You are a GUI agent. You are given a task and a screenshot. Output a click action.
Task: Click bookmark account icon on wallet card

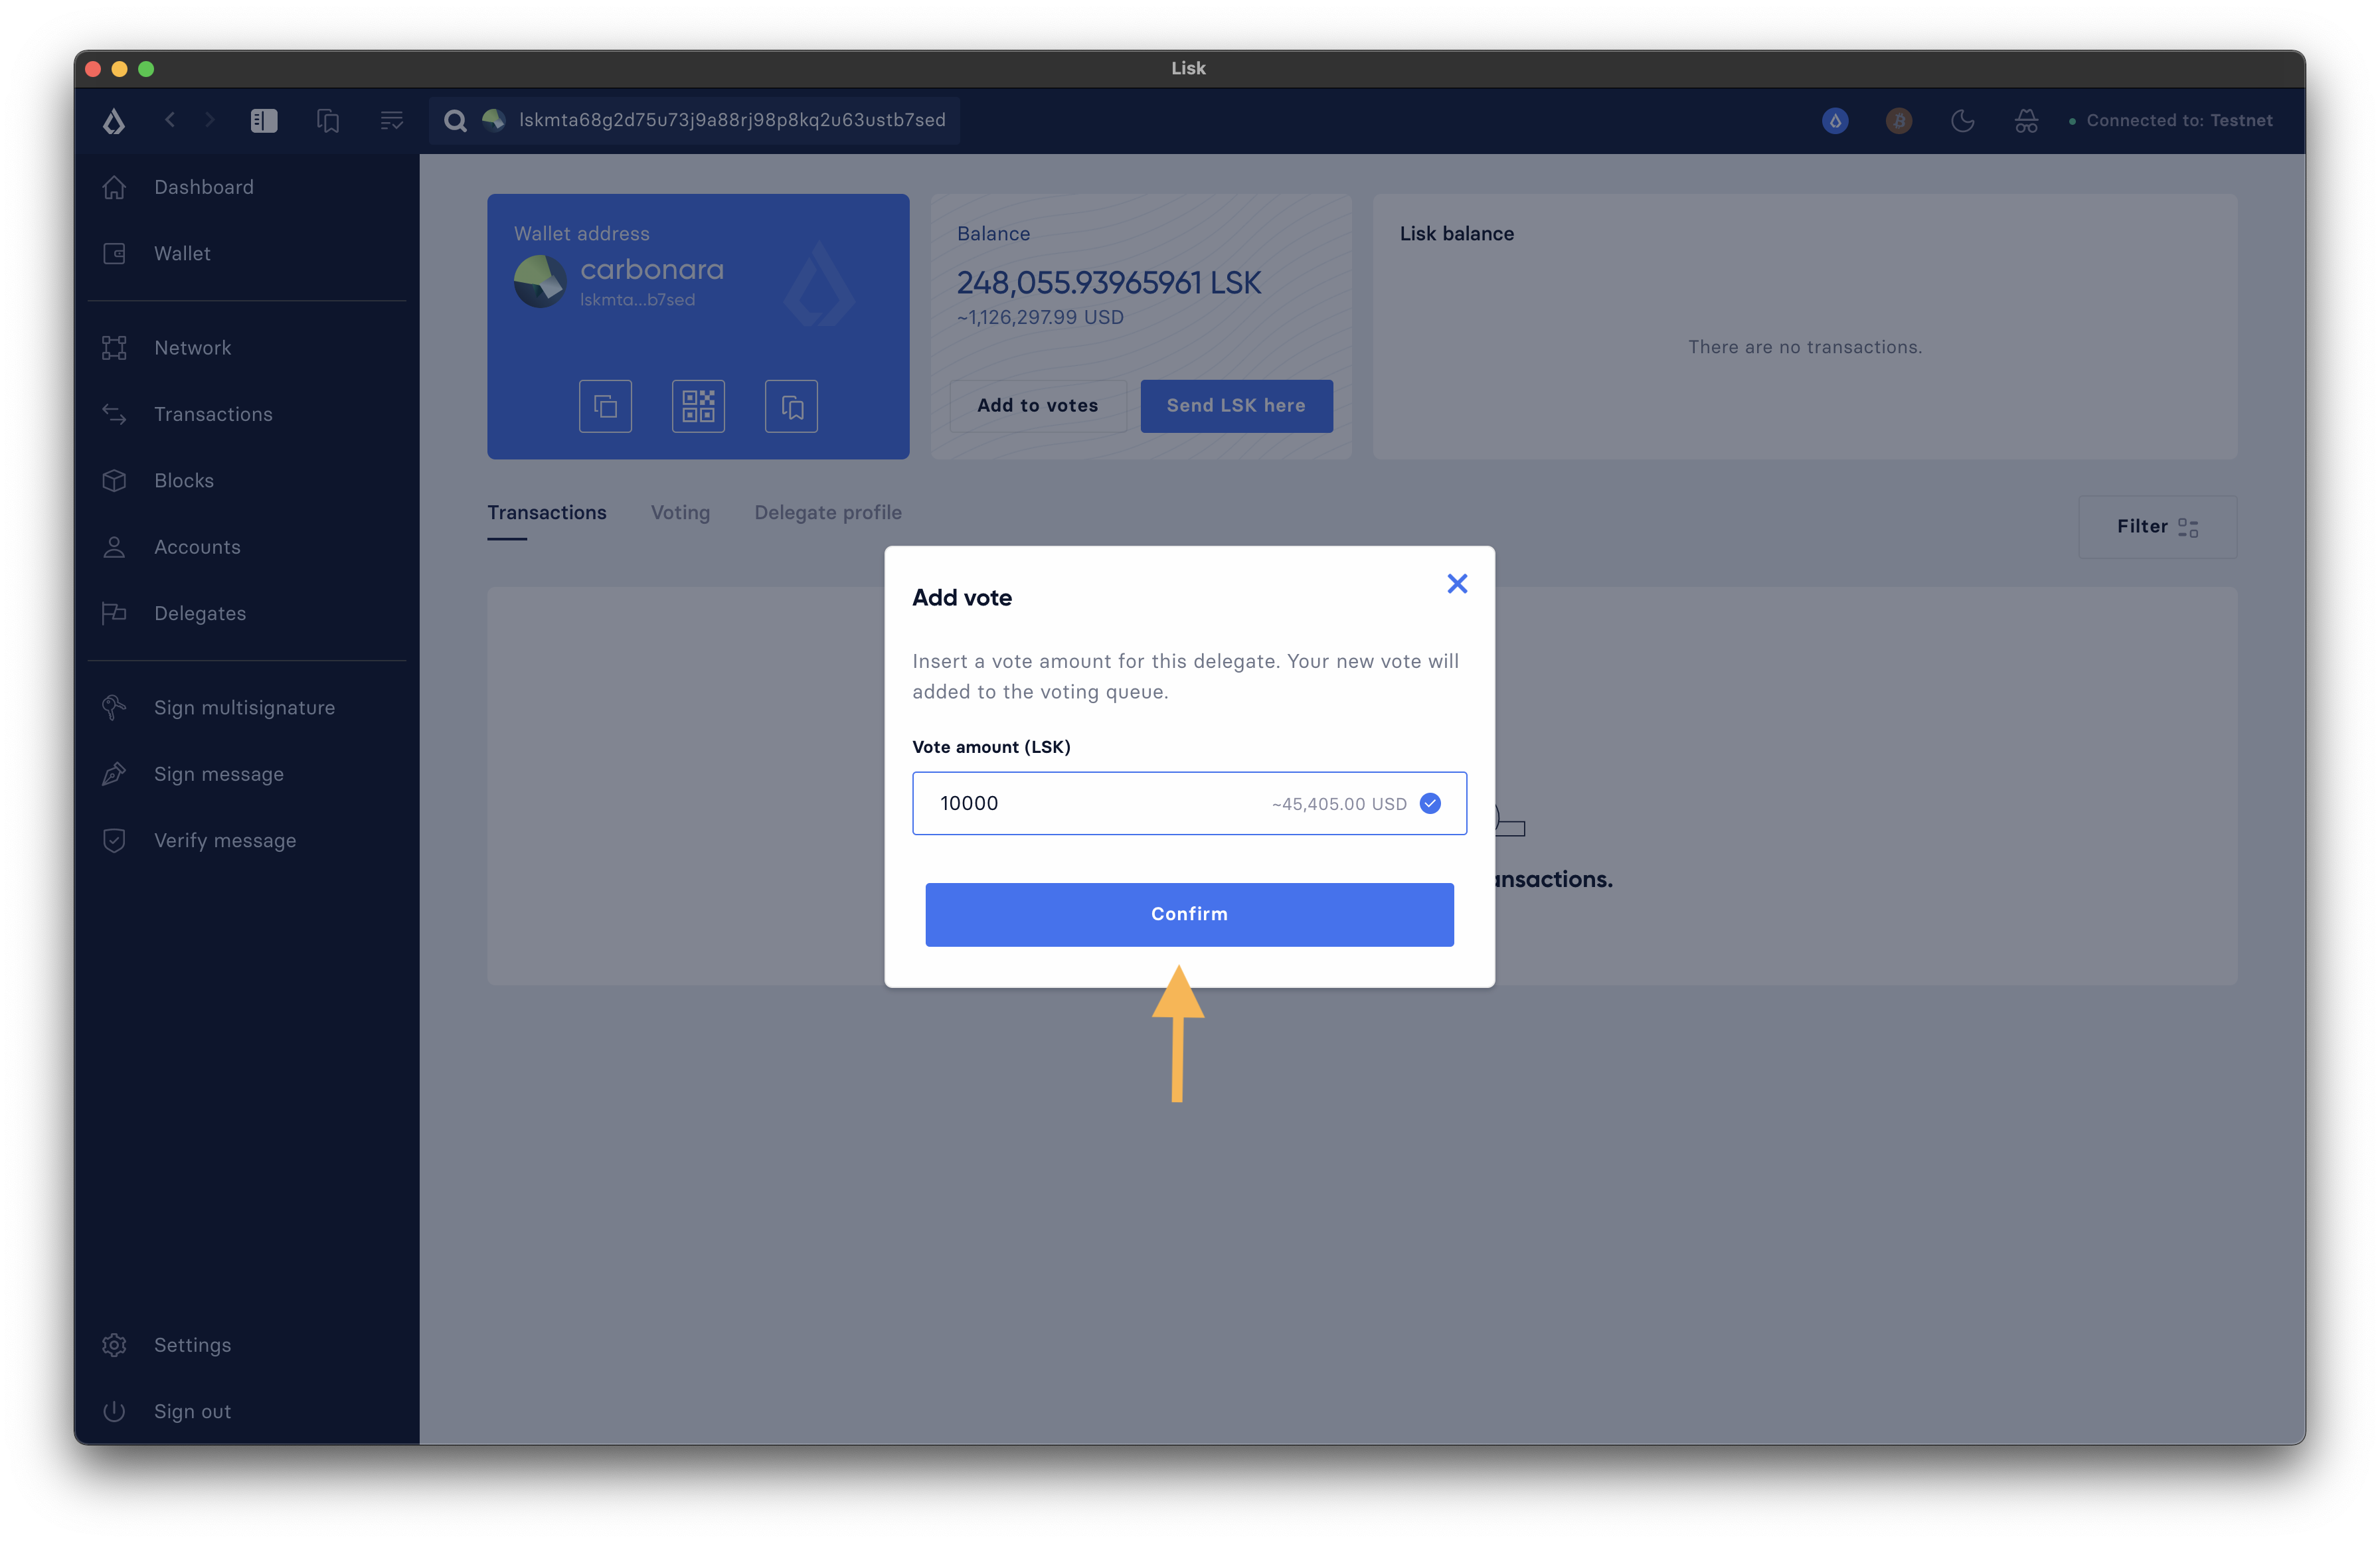coord(791,406)
